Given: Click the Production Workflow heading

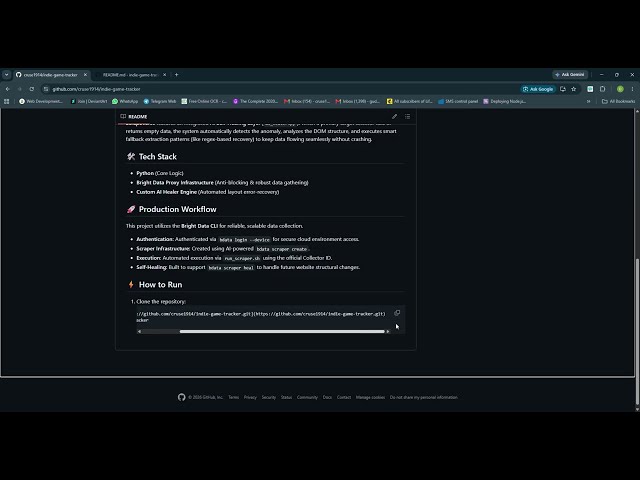Looking at the screenshot, I should point(178,209).
